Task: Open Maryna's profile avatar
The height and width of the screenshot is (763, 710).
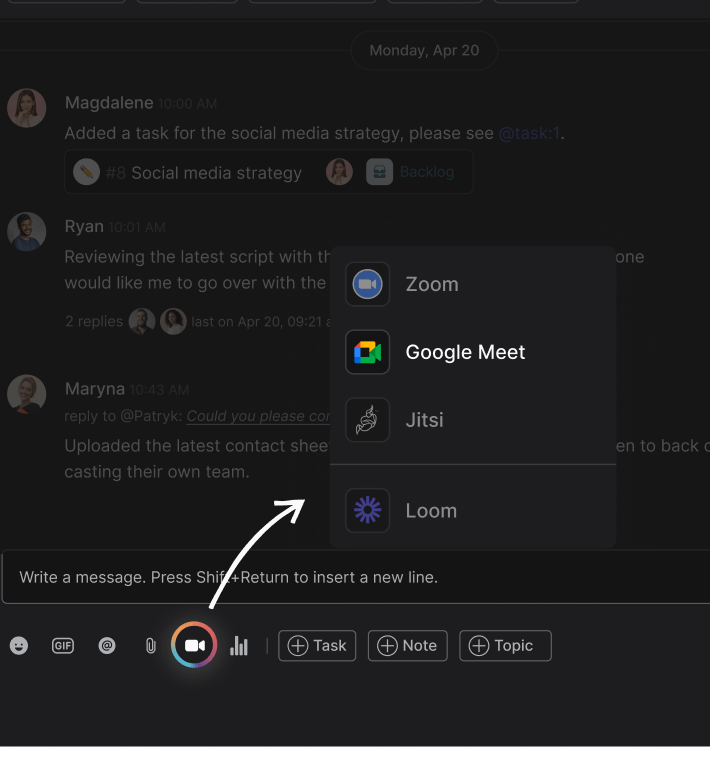Action: coord(27,394)
